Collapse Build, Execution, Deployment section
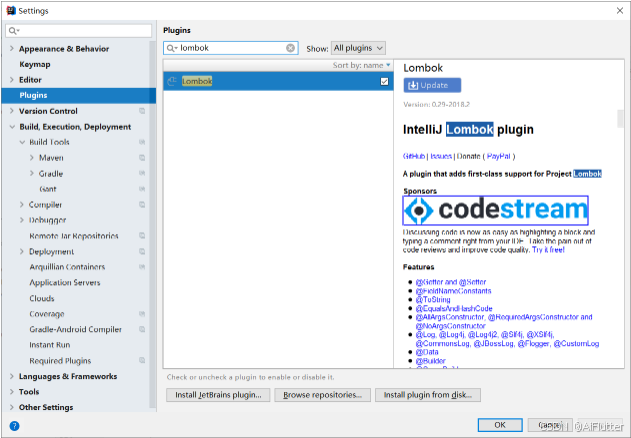 [x=12, y=126]
